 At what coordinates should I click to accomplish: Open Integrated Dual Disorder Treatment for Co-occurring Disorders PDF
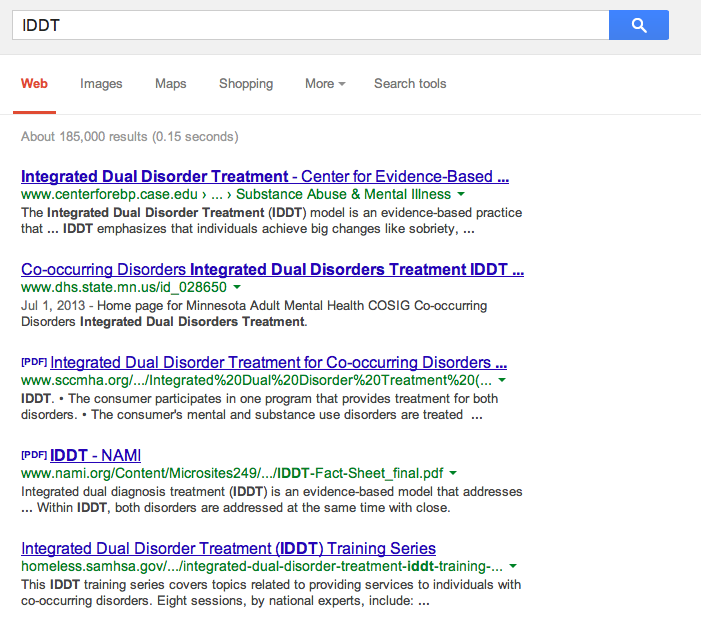tap(279, 362)
